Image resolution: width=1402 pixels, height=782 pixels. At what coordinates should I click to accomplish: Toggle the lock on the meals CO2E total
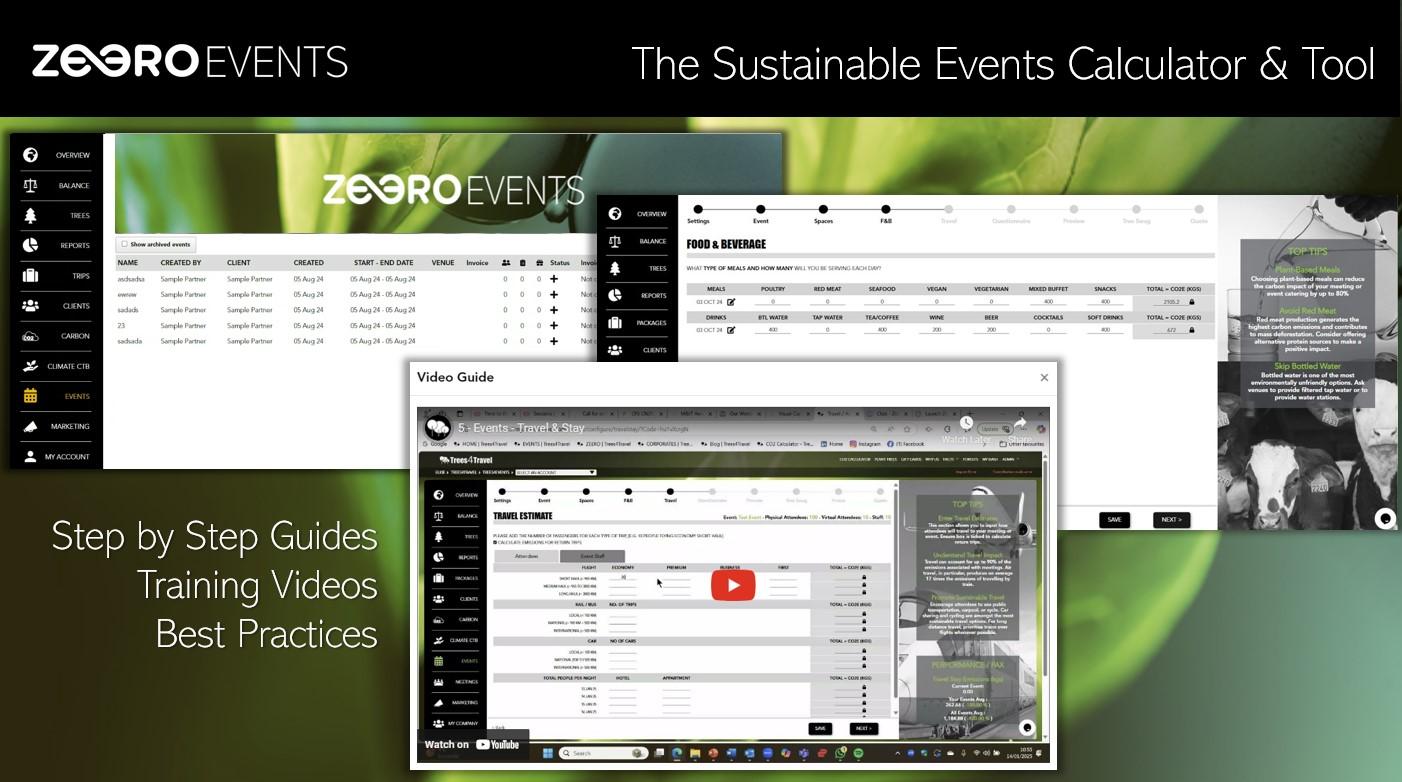[1192, 302]
